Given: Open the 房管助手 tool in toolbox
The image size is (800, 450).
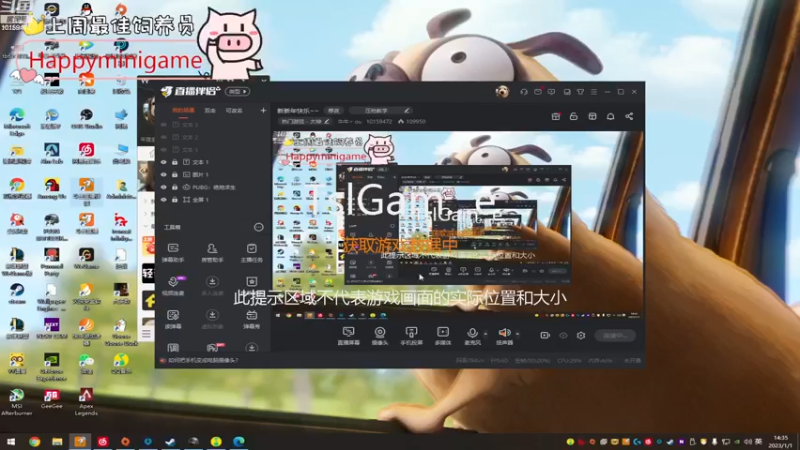Looking at the screenshot, I should click(212, 253).
